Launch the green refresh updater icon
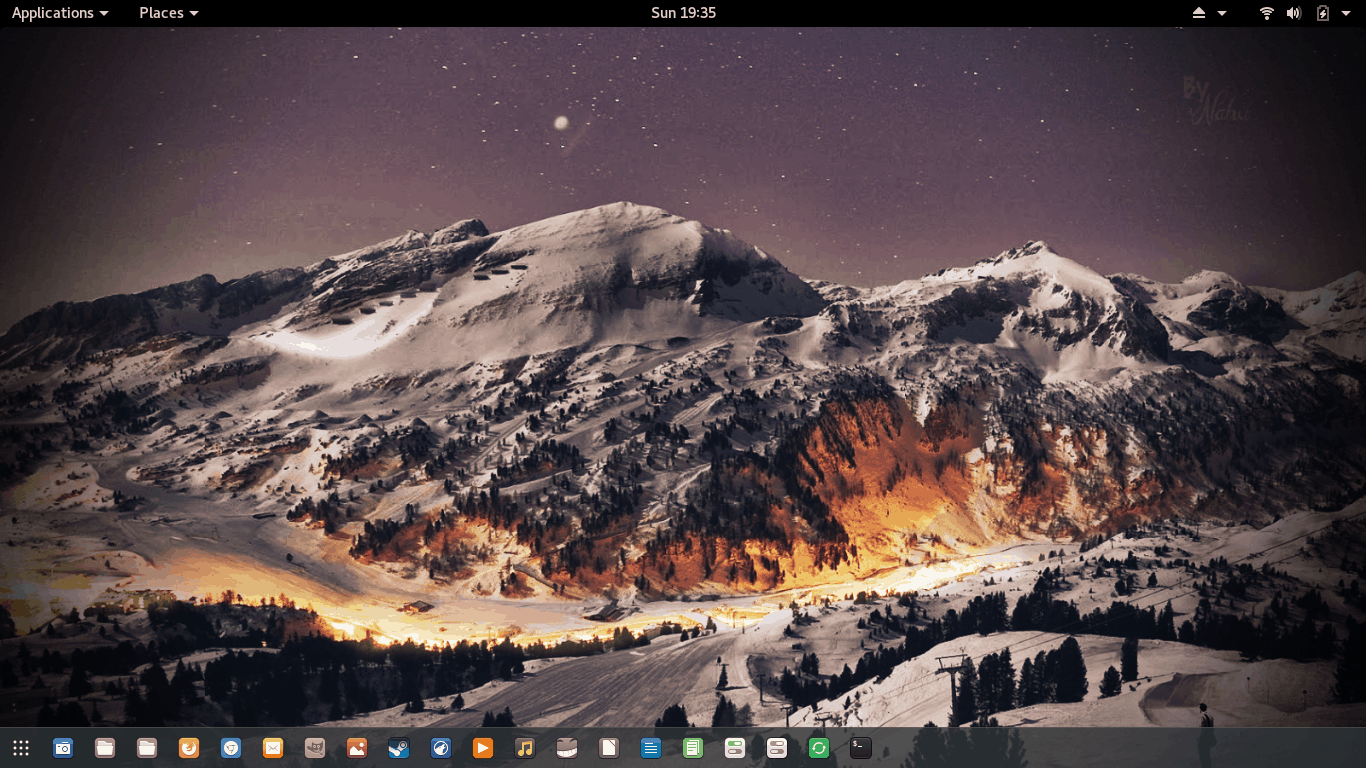This screenshot has height=768, width=1366. coord(819,747)
